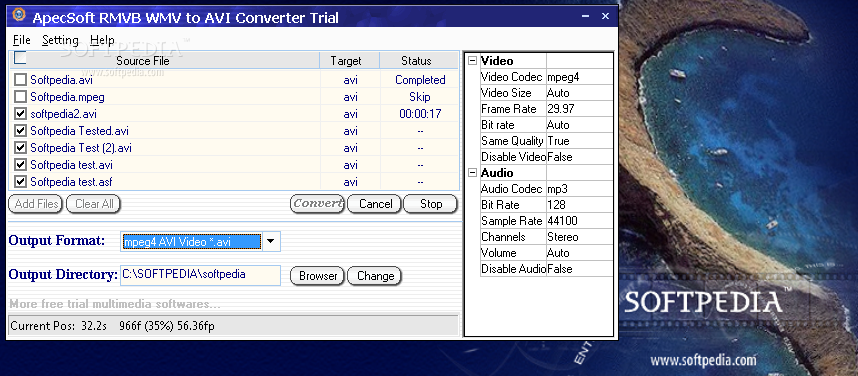Check the Softpedia.mpeg file checkbox
This screenshot has height=376, width=858.
[20, 97]
